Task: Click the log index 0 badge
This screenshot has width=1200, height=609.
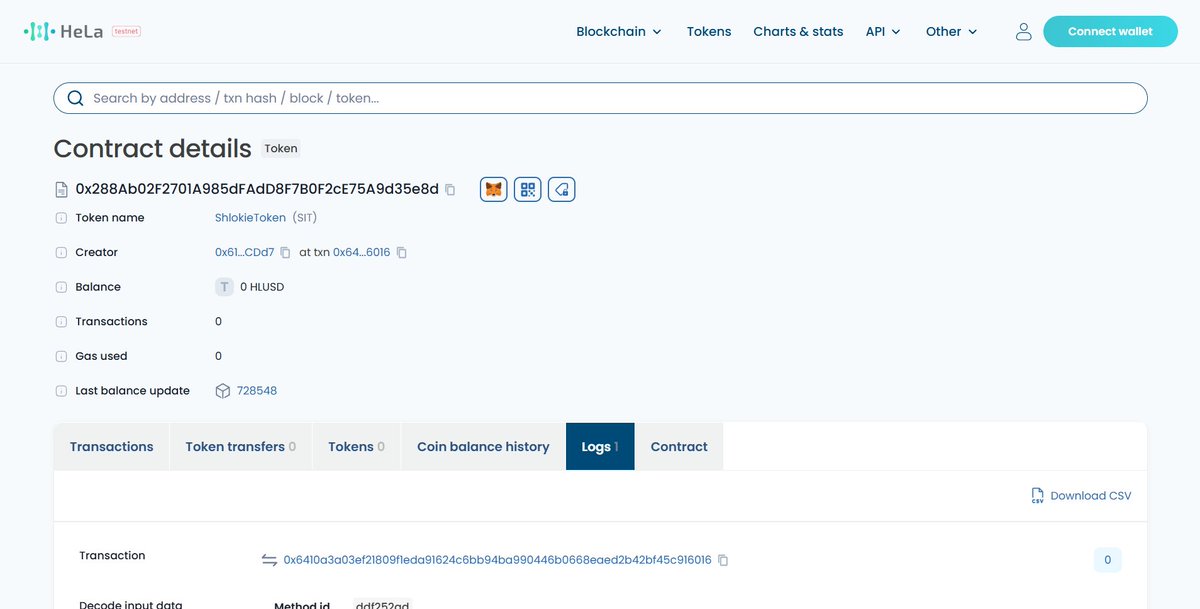Action: 1107,560
